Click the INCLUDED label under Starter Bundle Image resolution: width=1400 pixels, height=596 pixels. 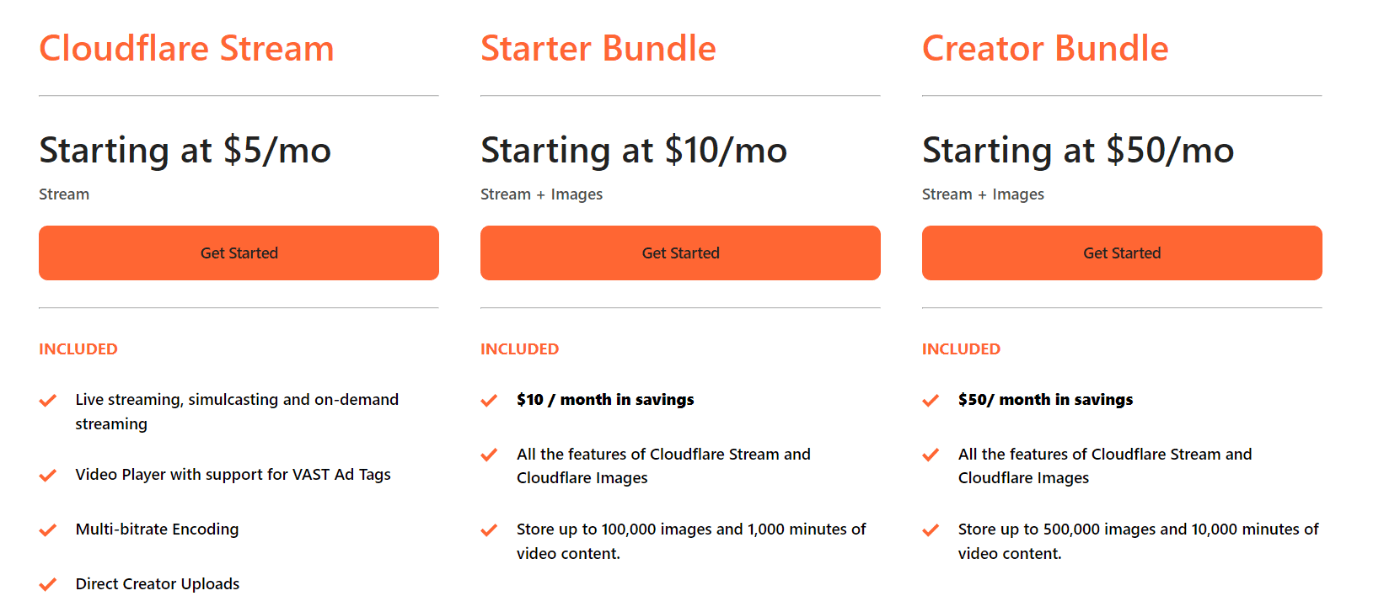point(520,349)
